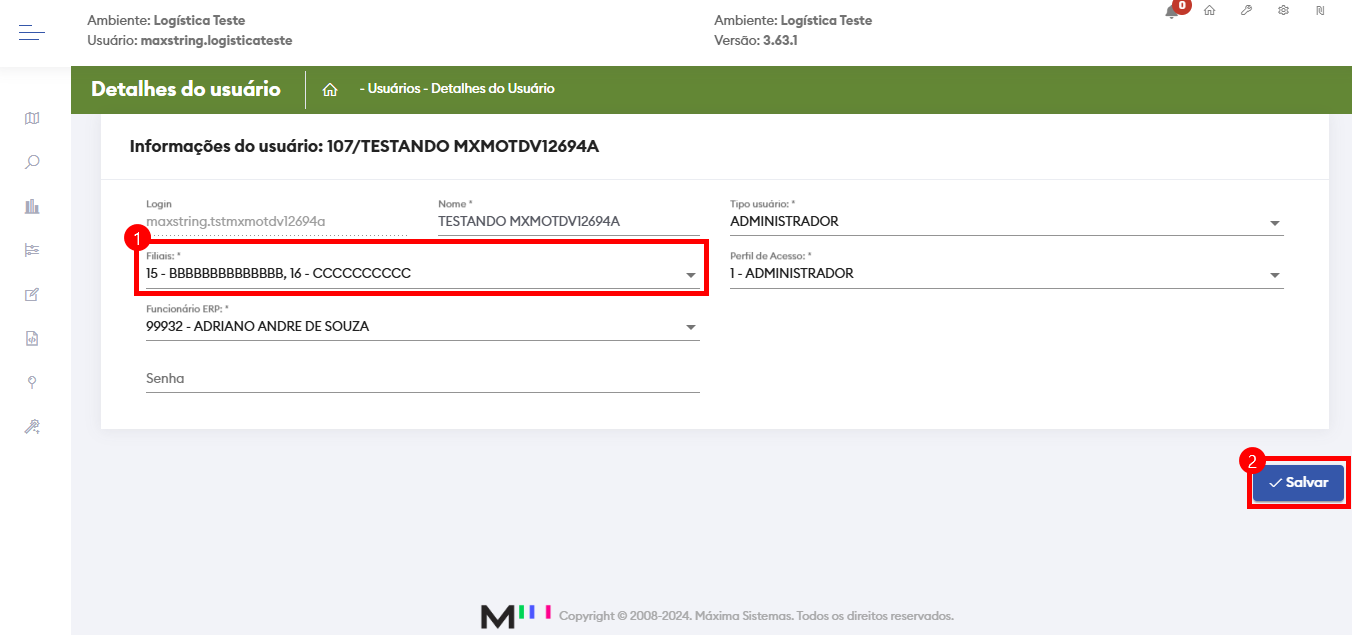This screenshot has height=635, width=1352.
Task: Click the wrench tools icon in the header
Action: pos(1246,10)
